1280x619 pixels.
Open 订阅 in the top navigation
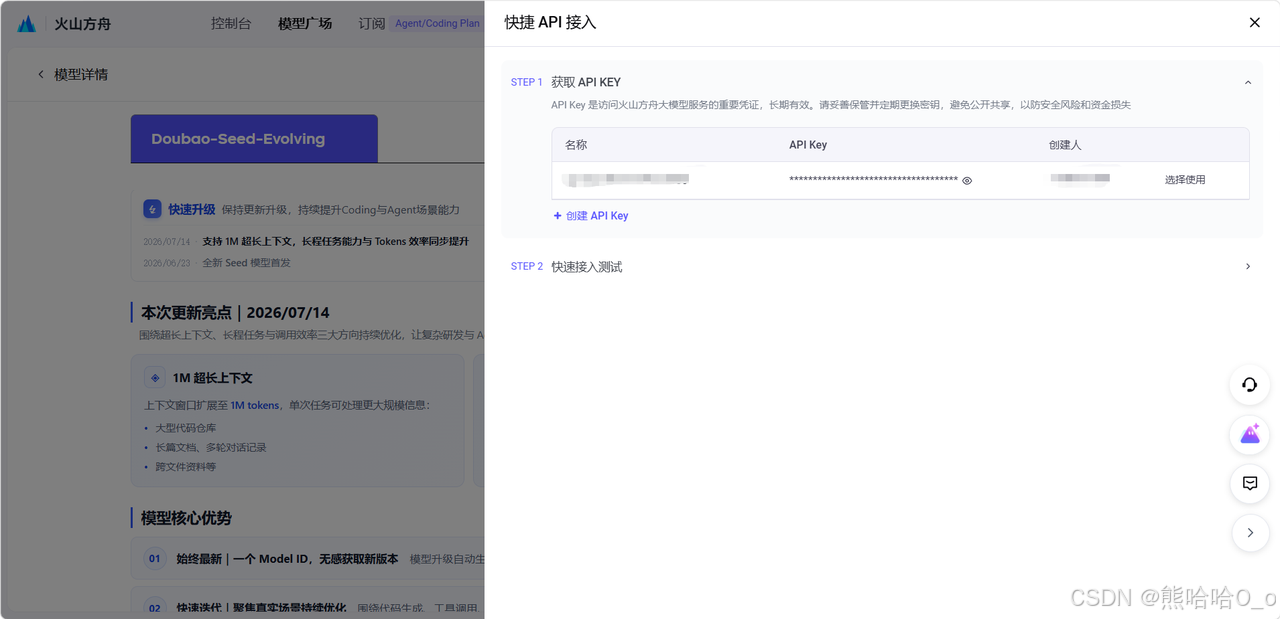coord(372,23)
